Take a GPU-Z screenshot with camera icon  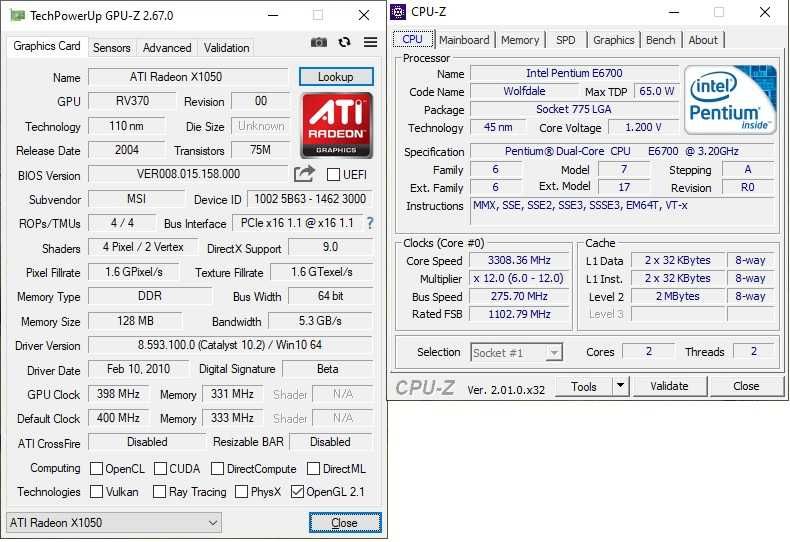coord(318,42)
